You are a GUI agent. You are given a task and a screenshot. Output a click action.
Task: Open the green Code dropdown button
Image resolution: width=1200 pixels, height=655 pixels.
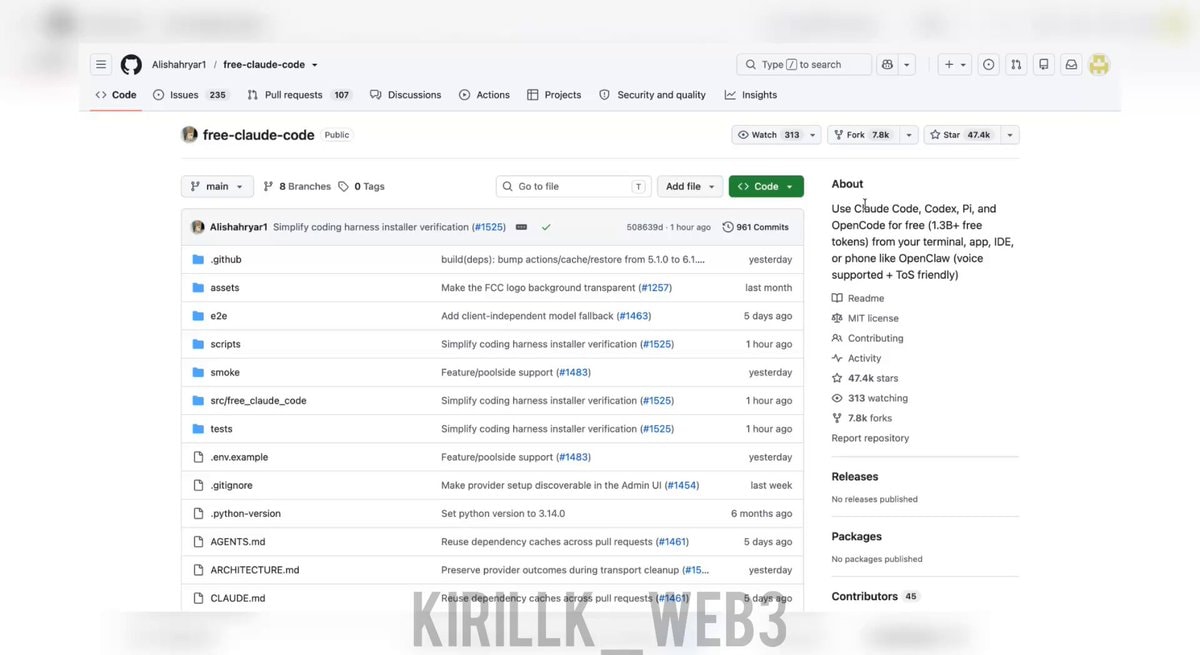(x=766, y=186)
